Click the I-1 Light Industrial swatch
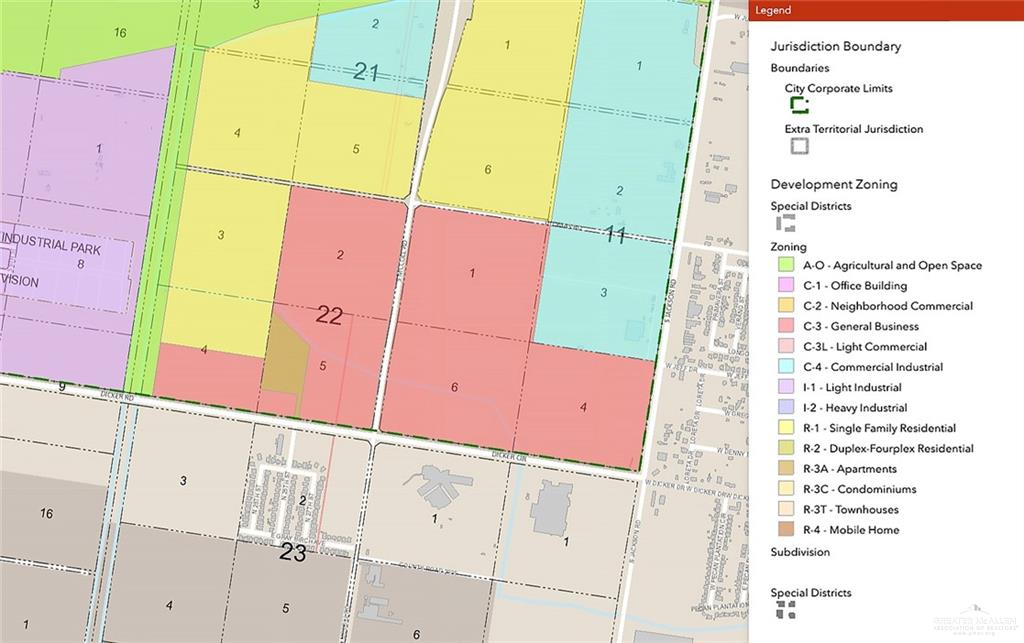This screenshot has height=643, width=1024. 786,388
